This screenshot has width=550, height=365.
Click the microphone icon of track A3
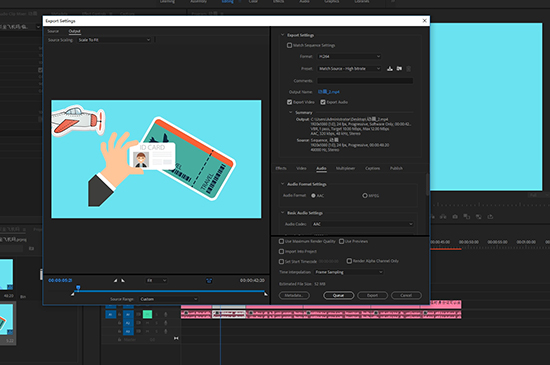[x=166, y=331]
